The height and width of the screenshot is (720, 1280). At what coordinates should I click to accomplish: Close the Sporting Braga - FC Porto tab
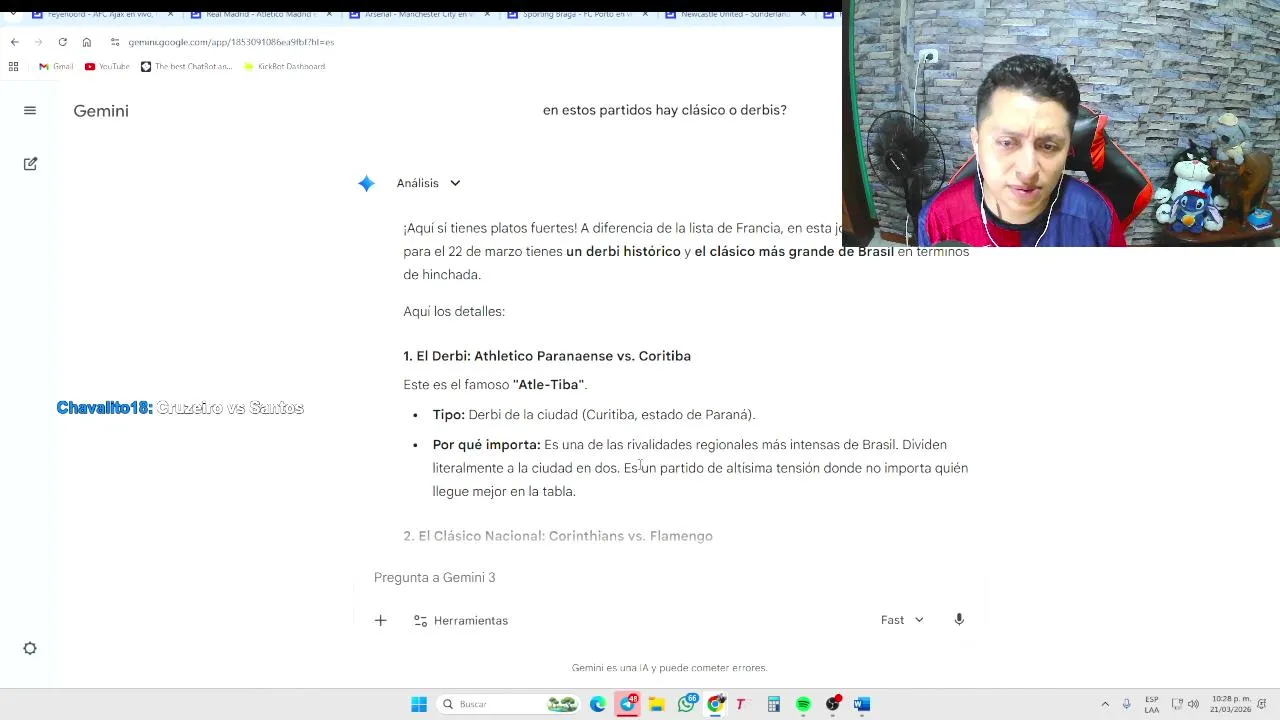[x=645, y=15]
